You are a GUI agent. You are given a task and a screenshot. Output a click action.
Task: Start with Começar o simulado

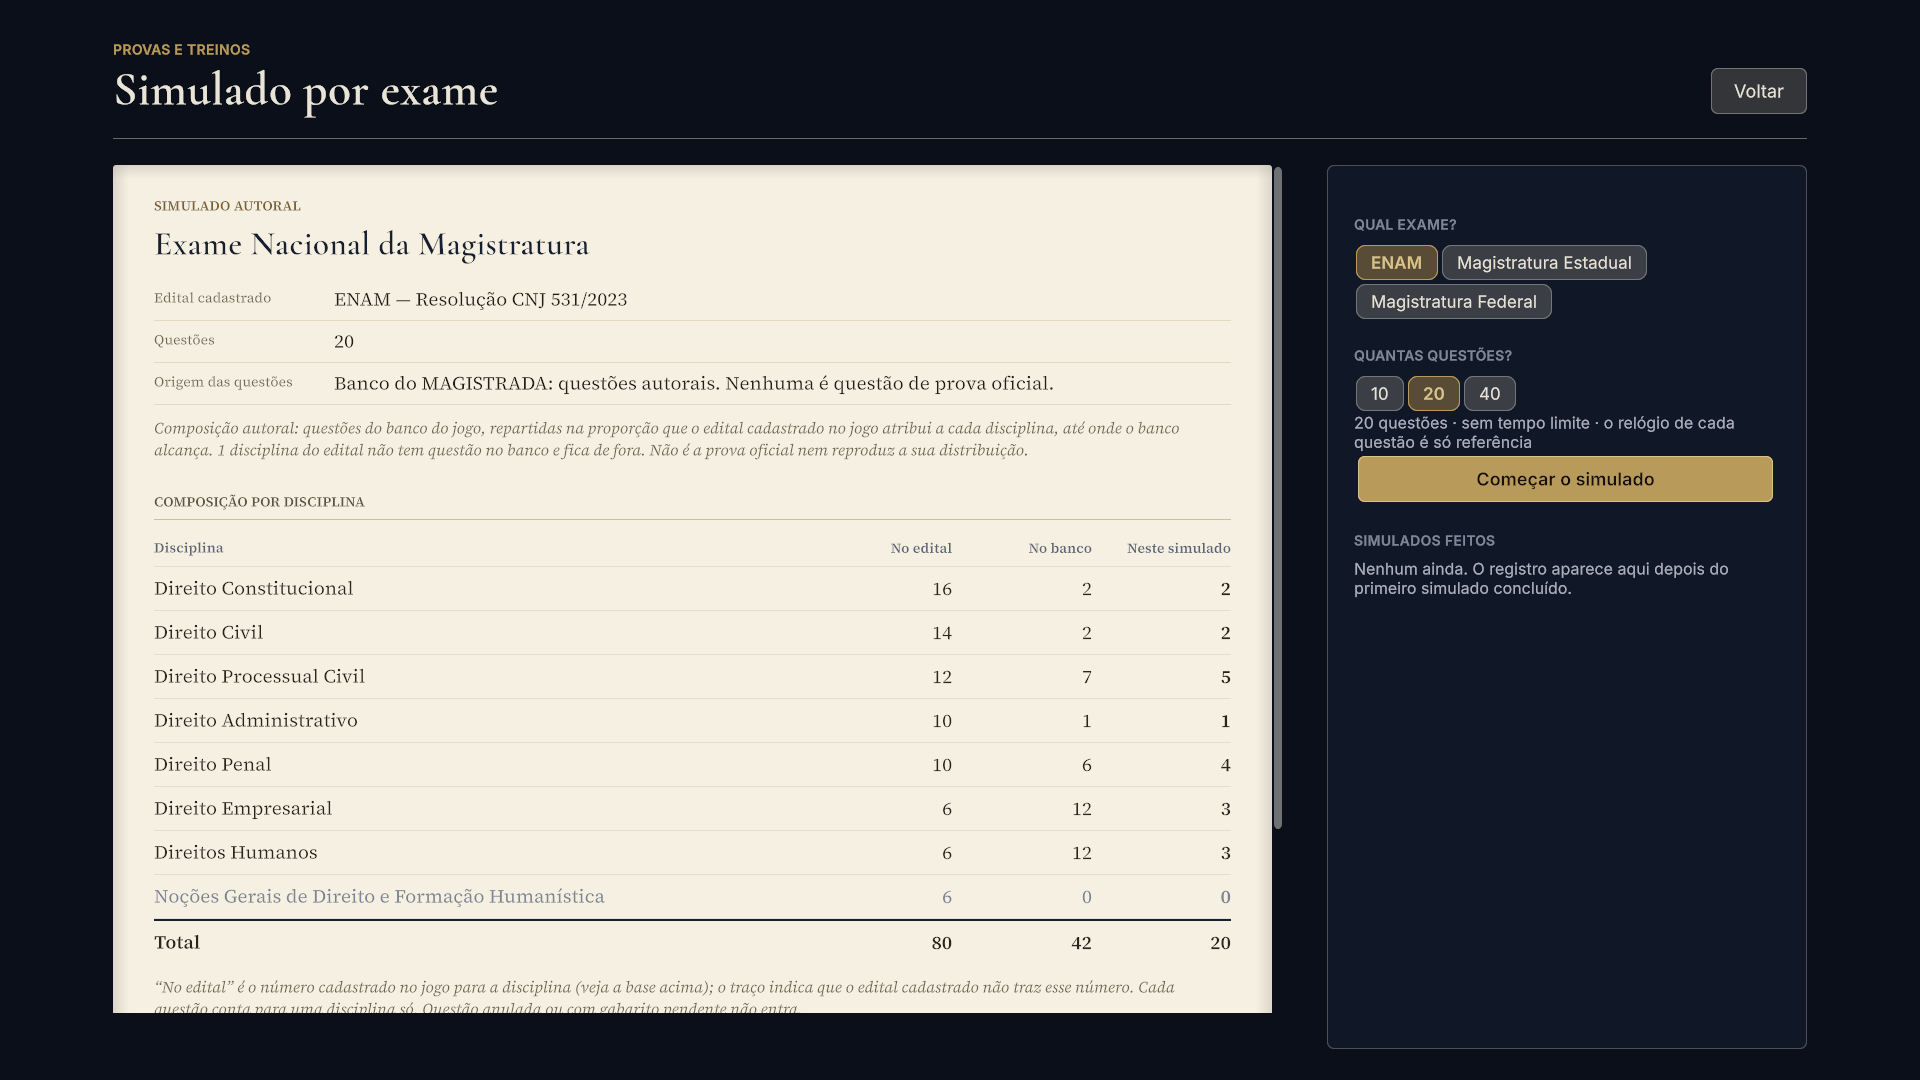pos(1565,479)
